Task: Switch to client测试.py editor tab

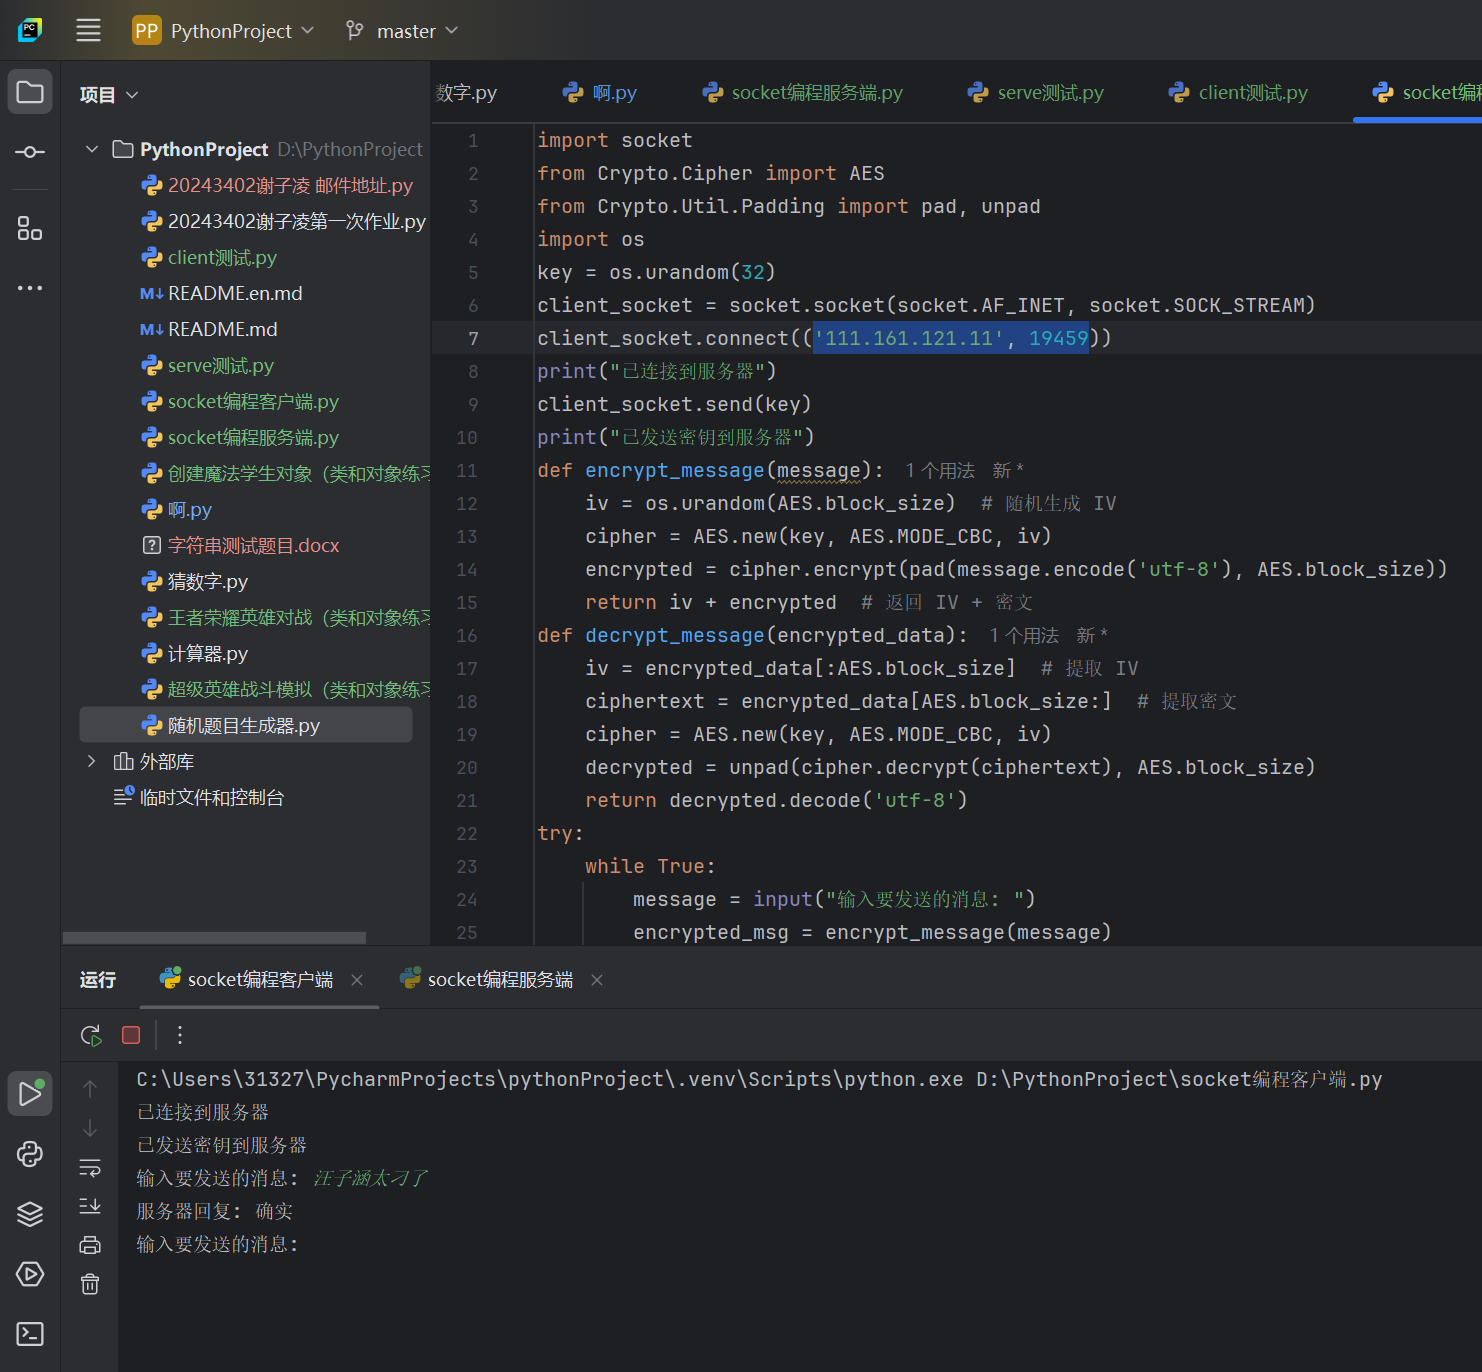Action: pos(1238,92)
